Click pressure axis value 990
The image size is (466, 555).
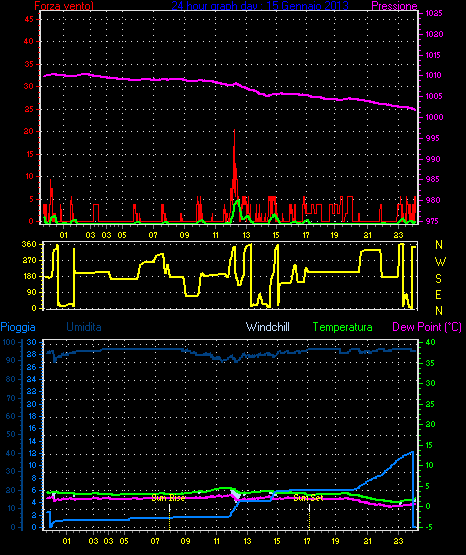[x=433, y=159]
